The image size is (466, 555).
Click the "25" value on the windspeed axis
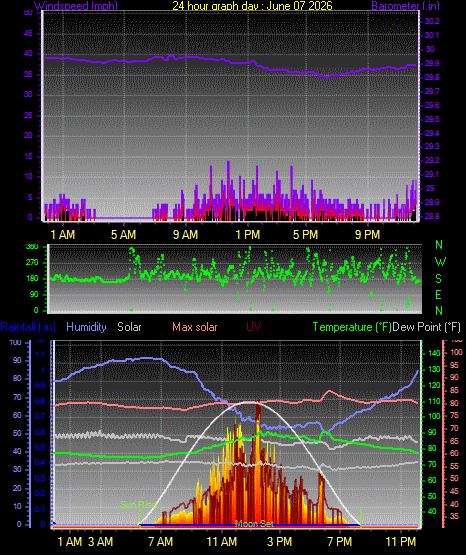click(28, 115)
